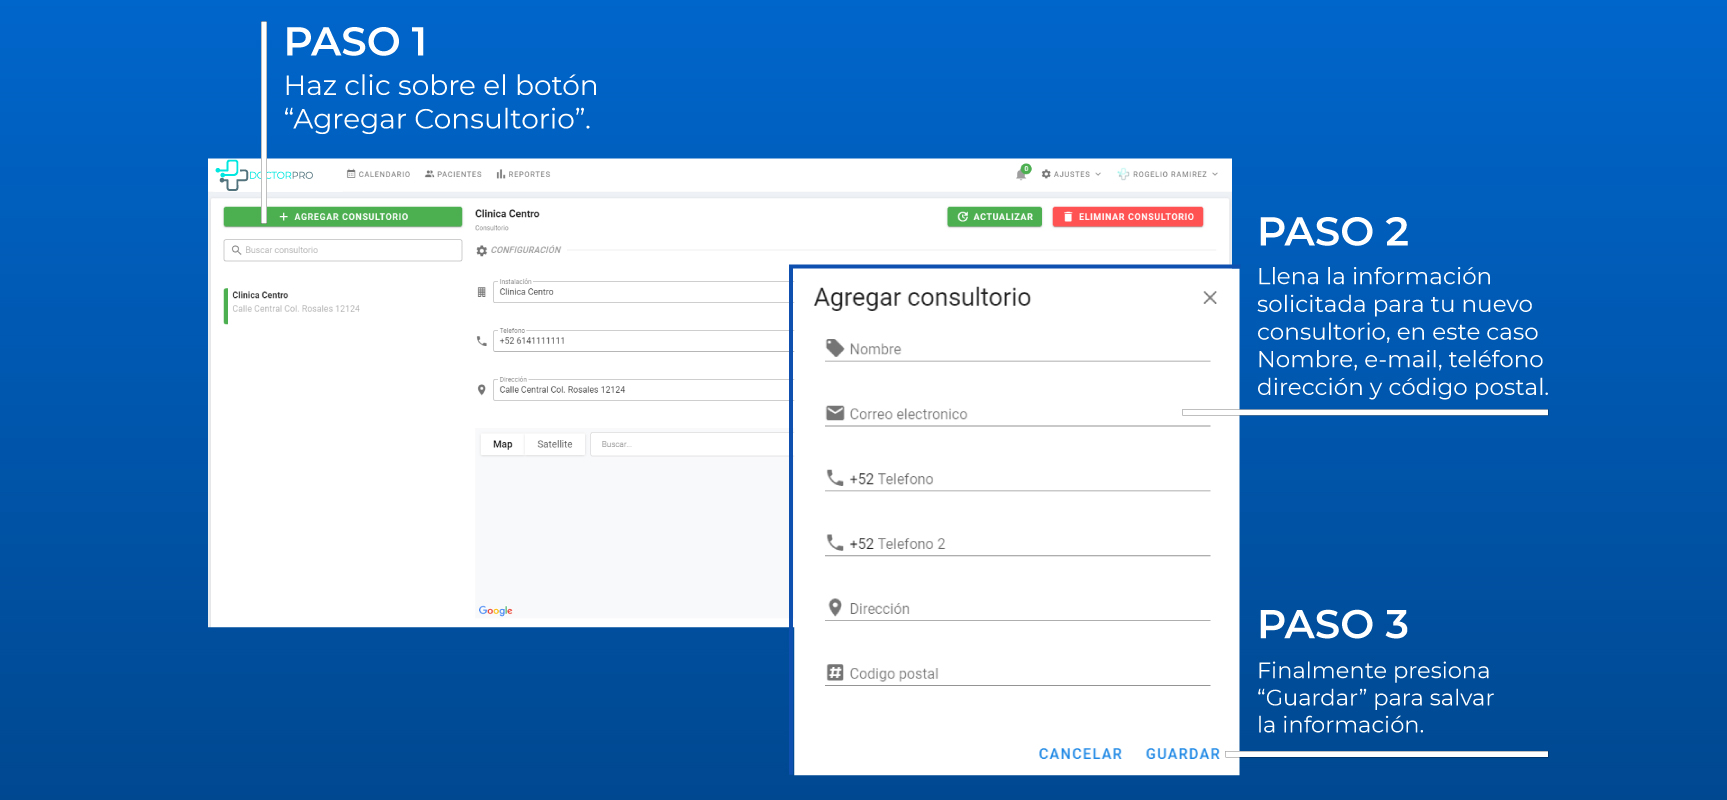1727x800 pixels.
Task: Open the Pacientes section
Action: tap(453, 174)
